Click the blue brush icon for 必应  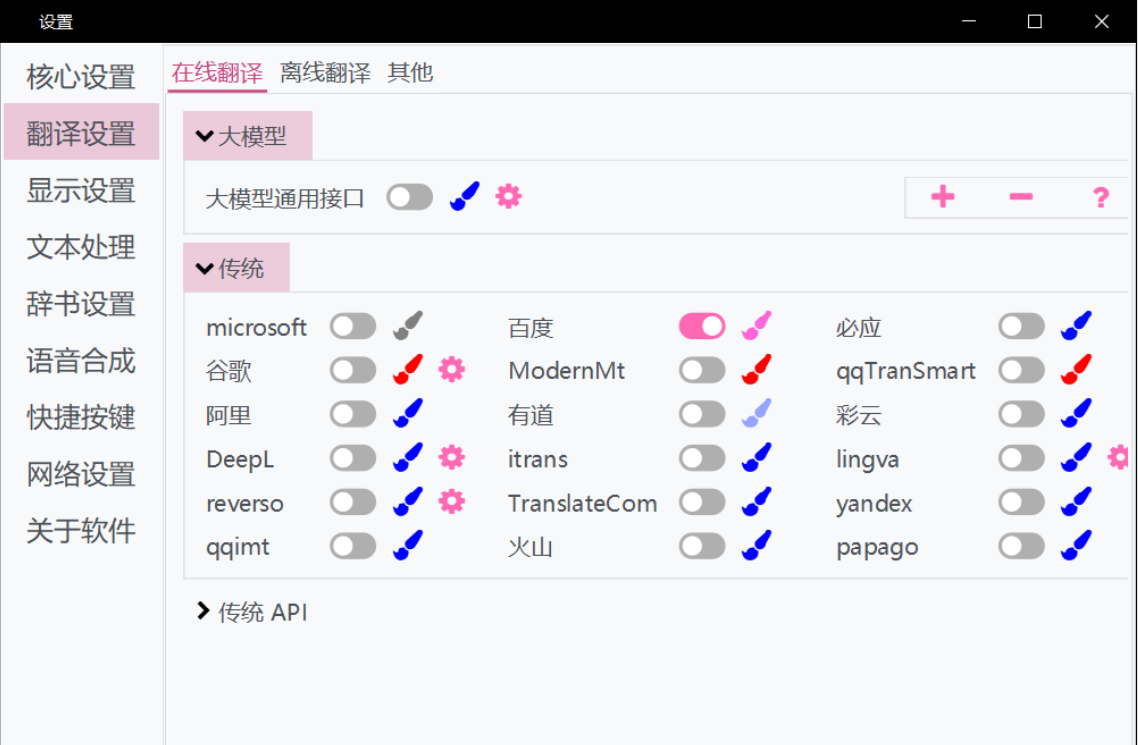[1076, 326]
